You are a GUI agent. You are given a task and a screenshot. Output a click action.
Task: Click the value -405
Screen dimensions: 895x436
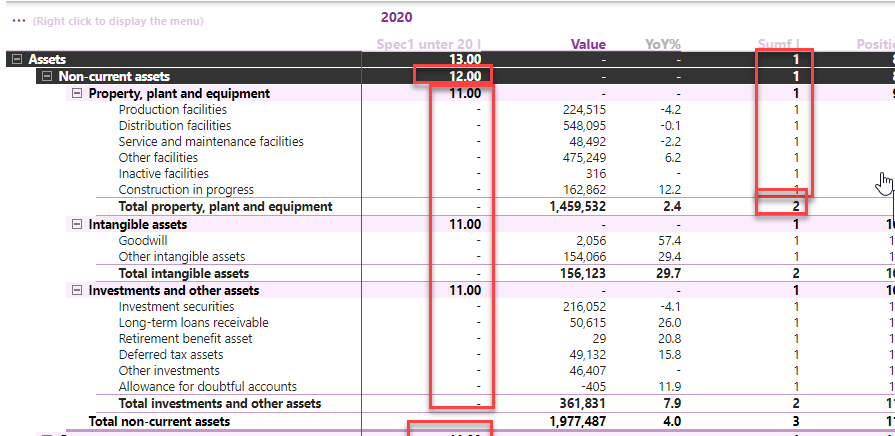tap(594, 387)
